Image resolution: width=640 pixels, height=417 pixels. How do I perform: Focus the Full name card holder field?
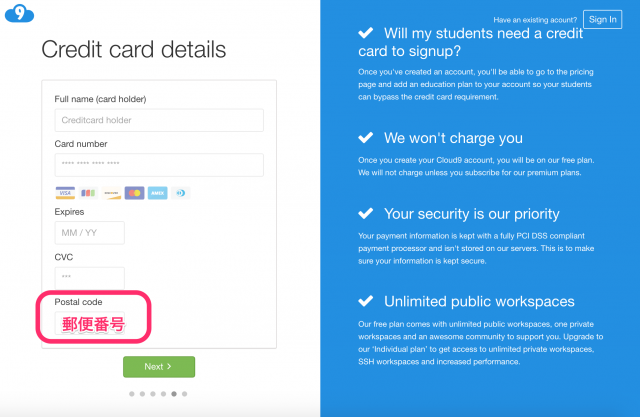[159, 120]
